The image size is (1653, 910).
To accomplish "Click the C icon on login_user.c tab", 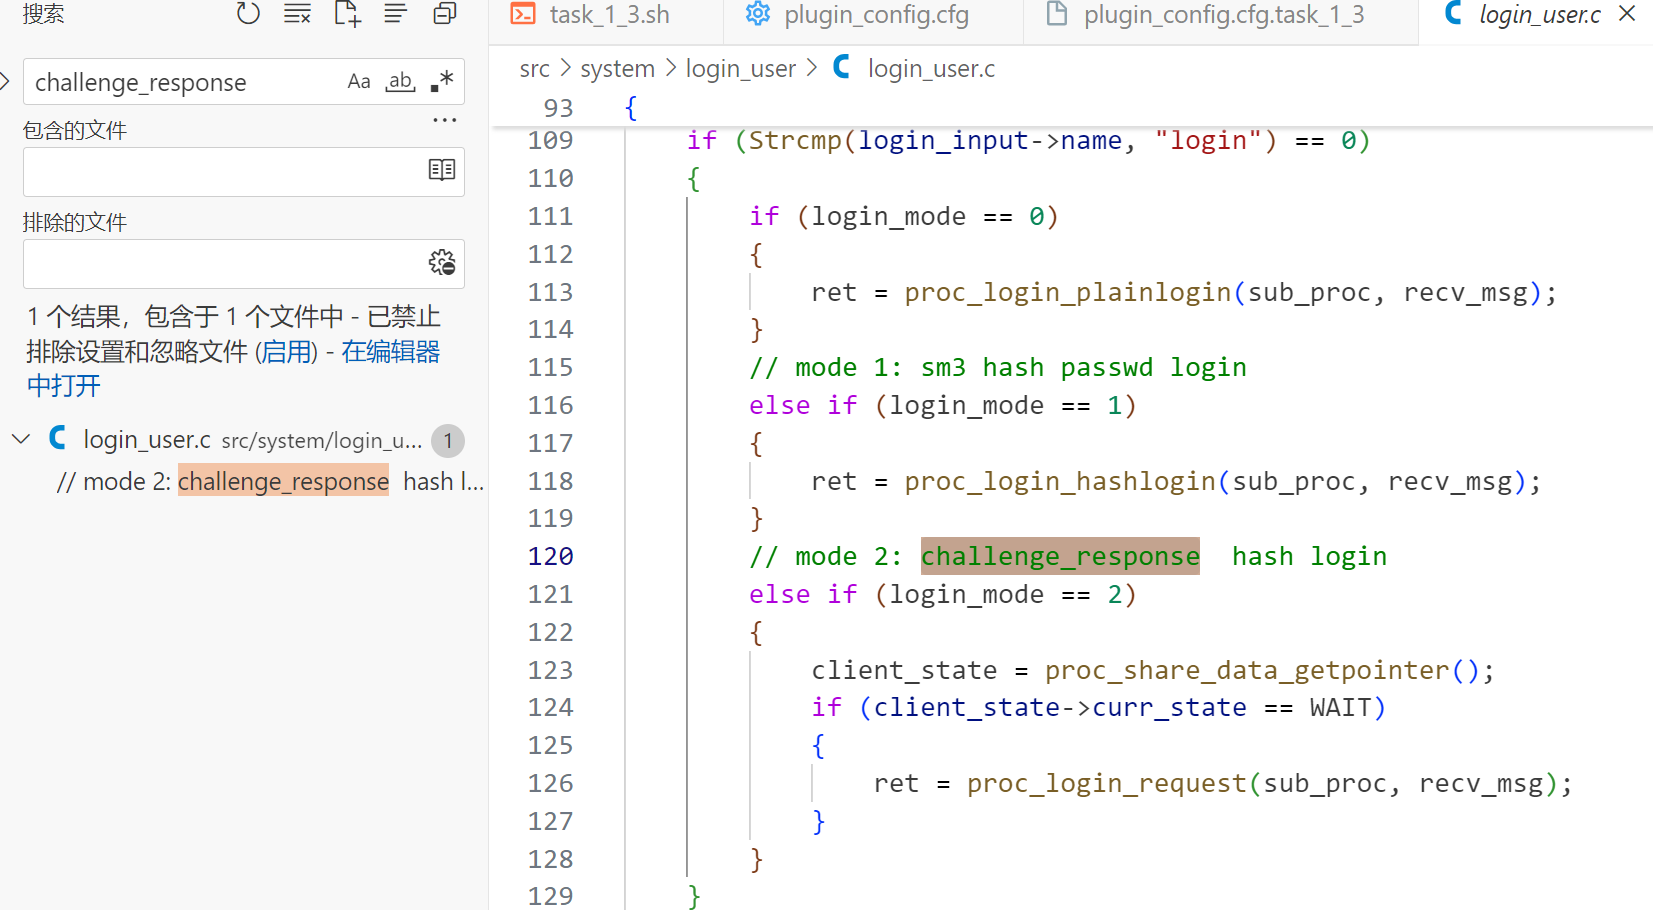I will (1453, 14).
